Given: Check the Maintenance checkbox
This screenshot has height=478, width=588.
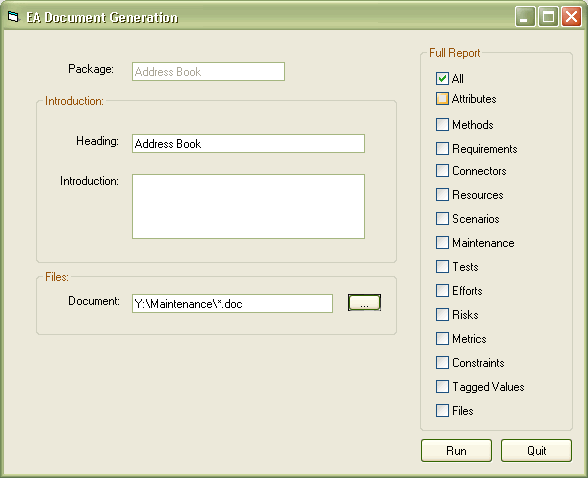Looking at the screenshot, I should point(442,243).
